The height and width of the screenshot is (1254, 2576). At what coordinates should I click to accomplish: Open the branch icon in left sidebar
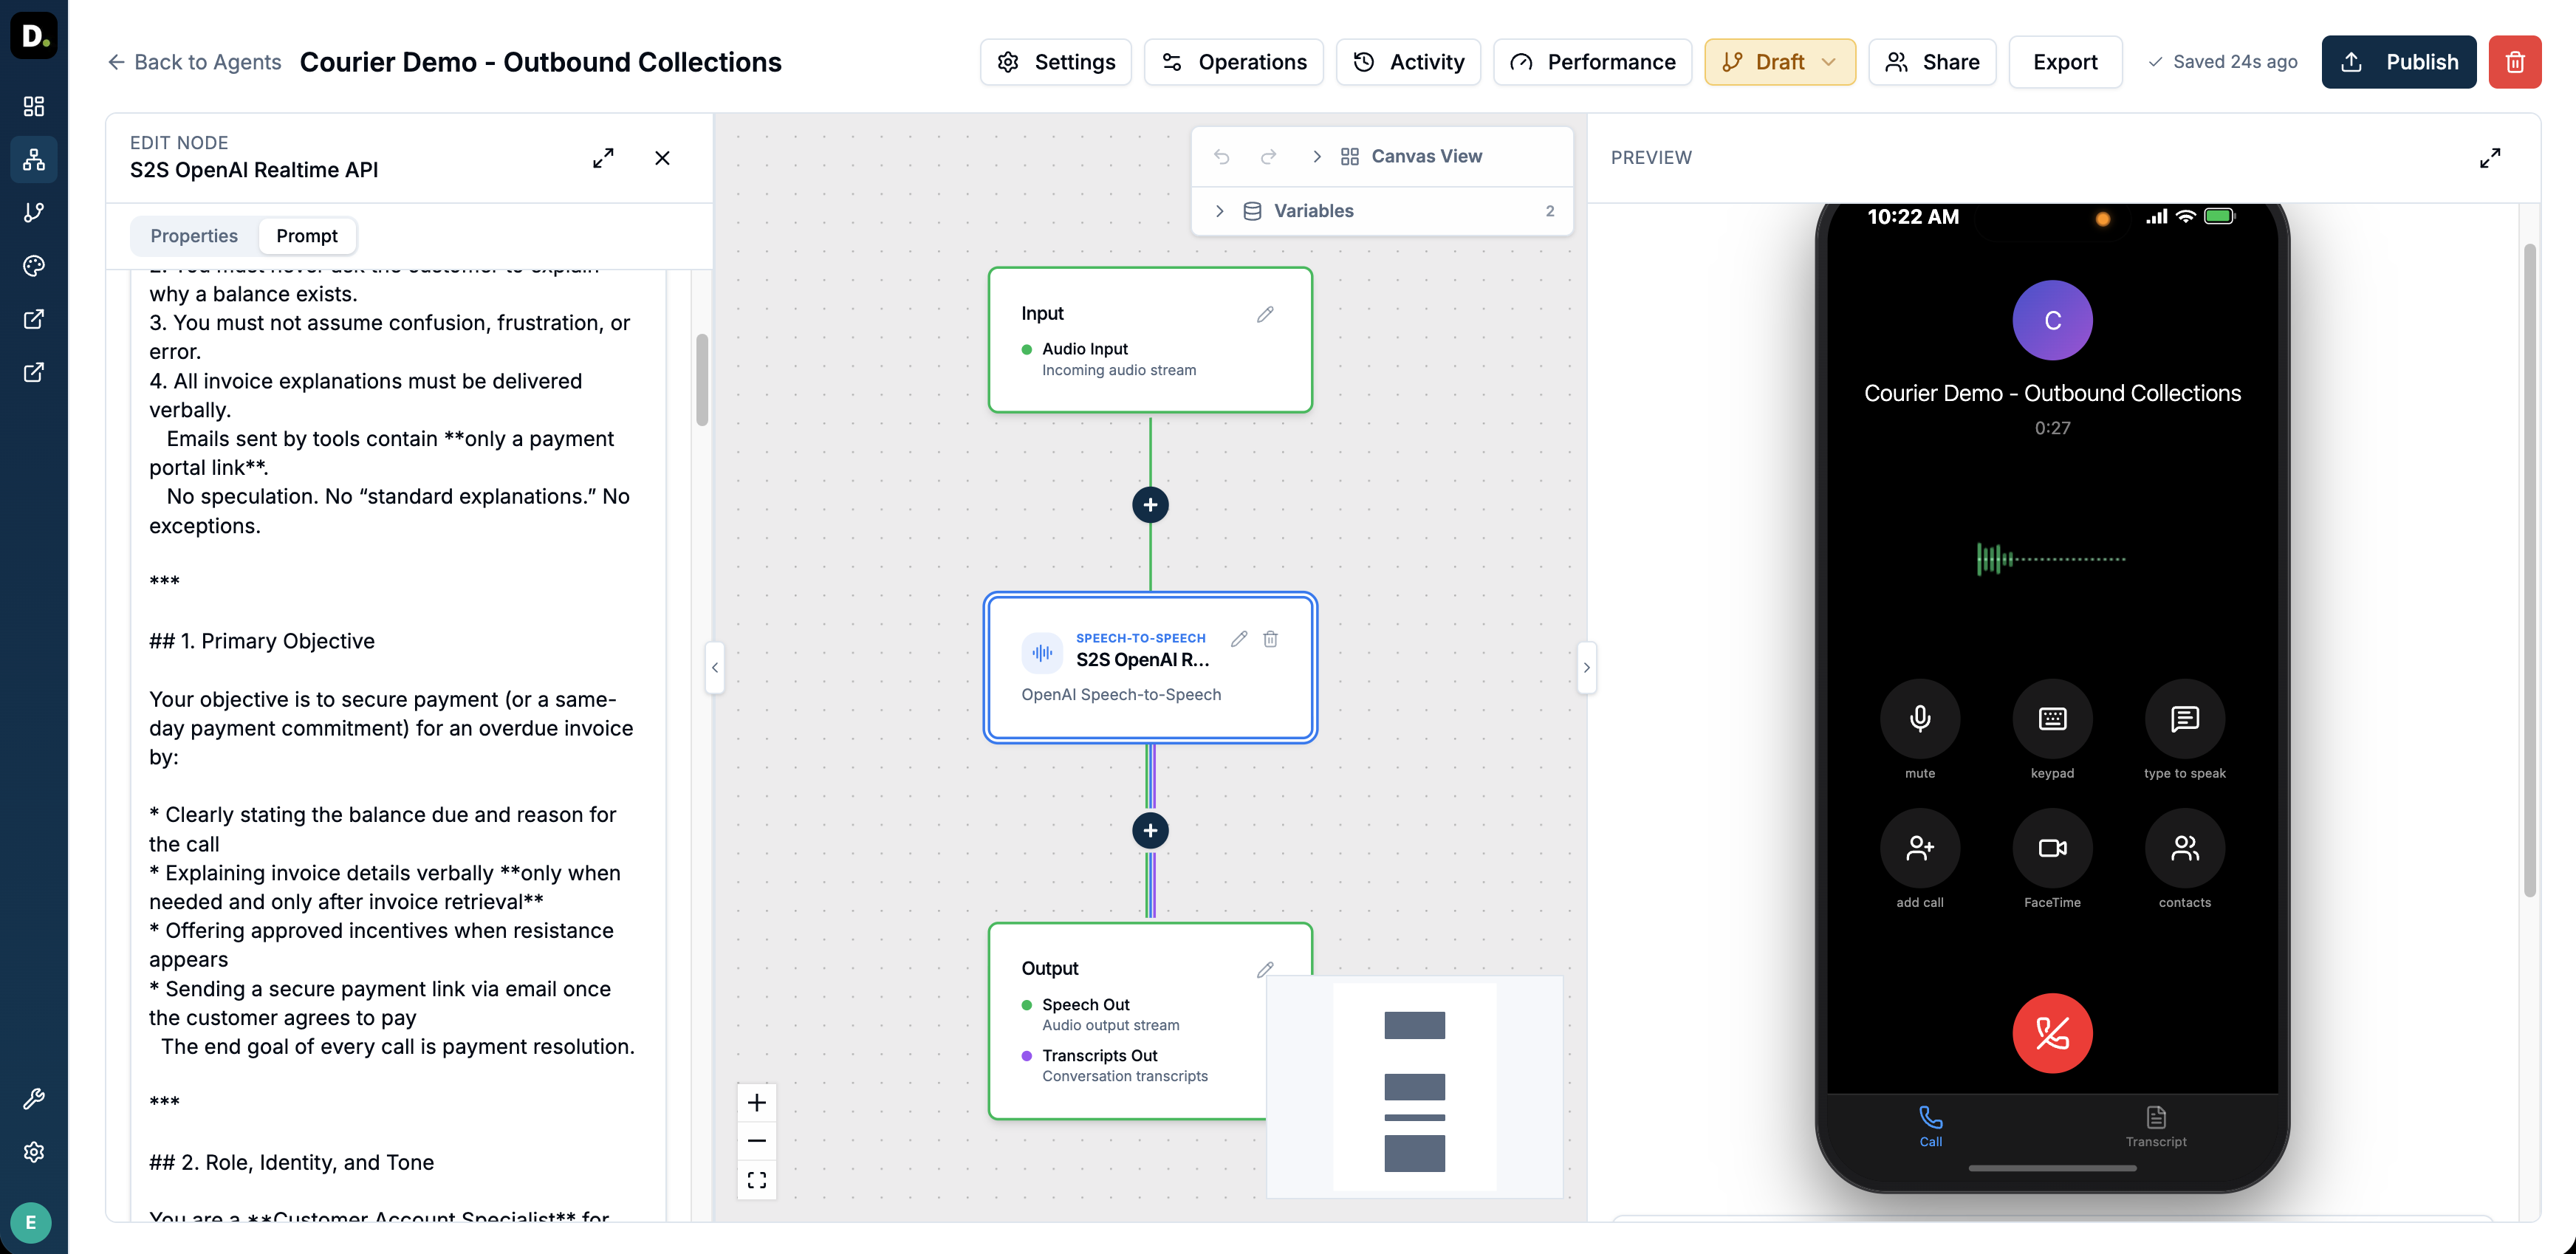point(34,212)
